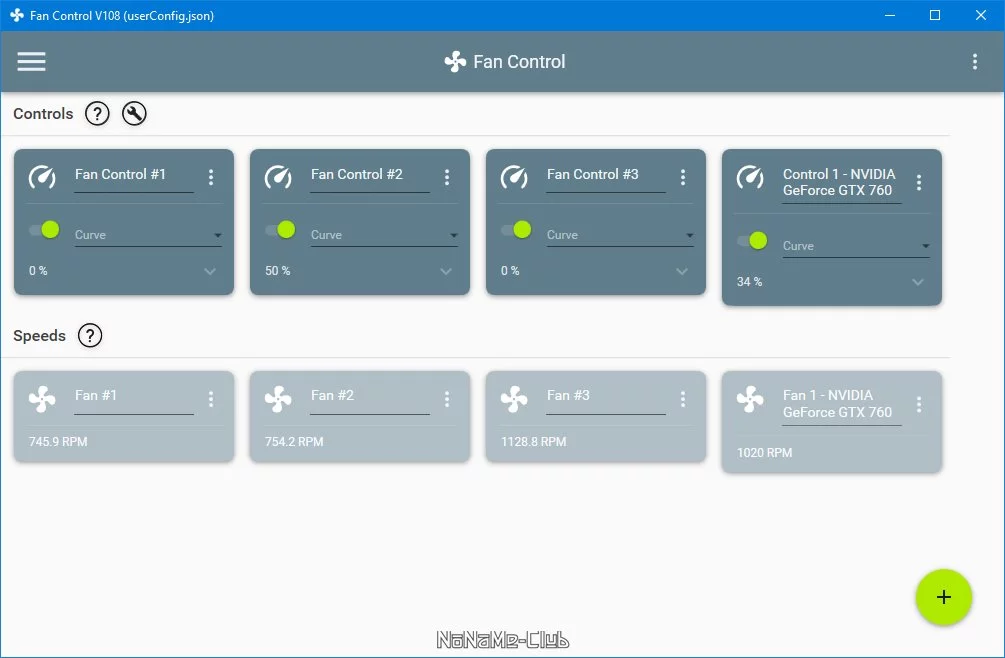
Task: Expand Fan Control #2 card details chevron
Action: tap(445, 271)
